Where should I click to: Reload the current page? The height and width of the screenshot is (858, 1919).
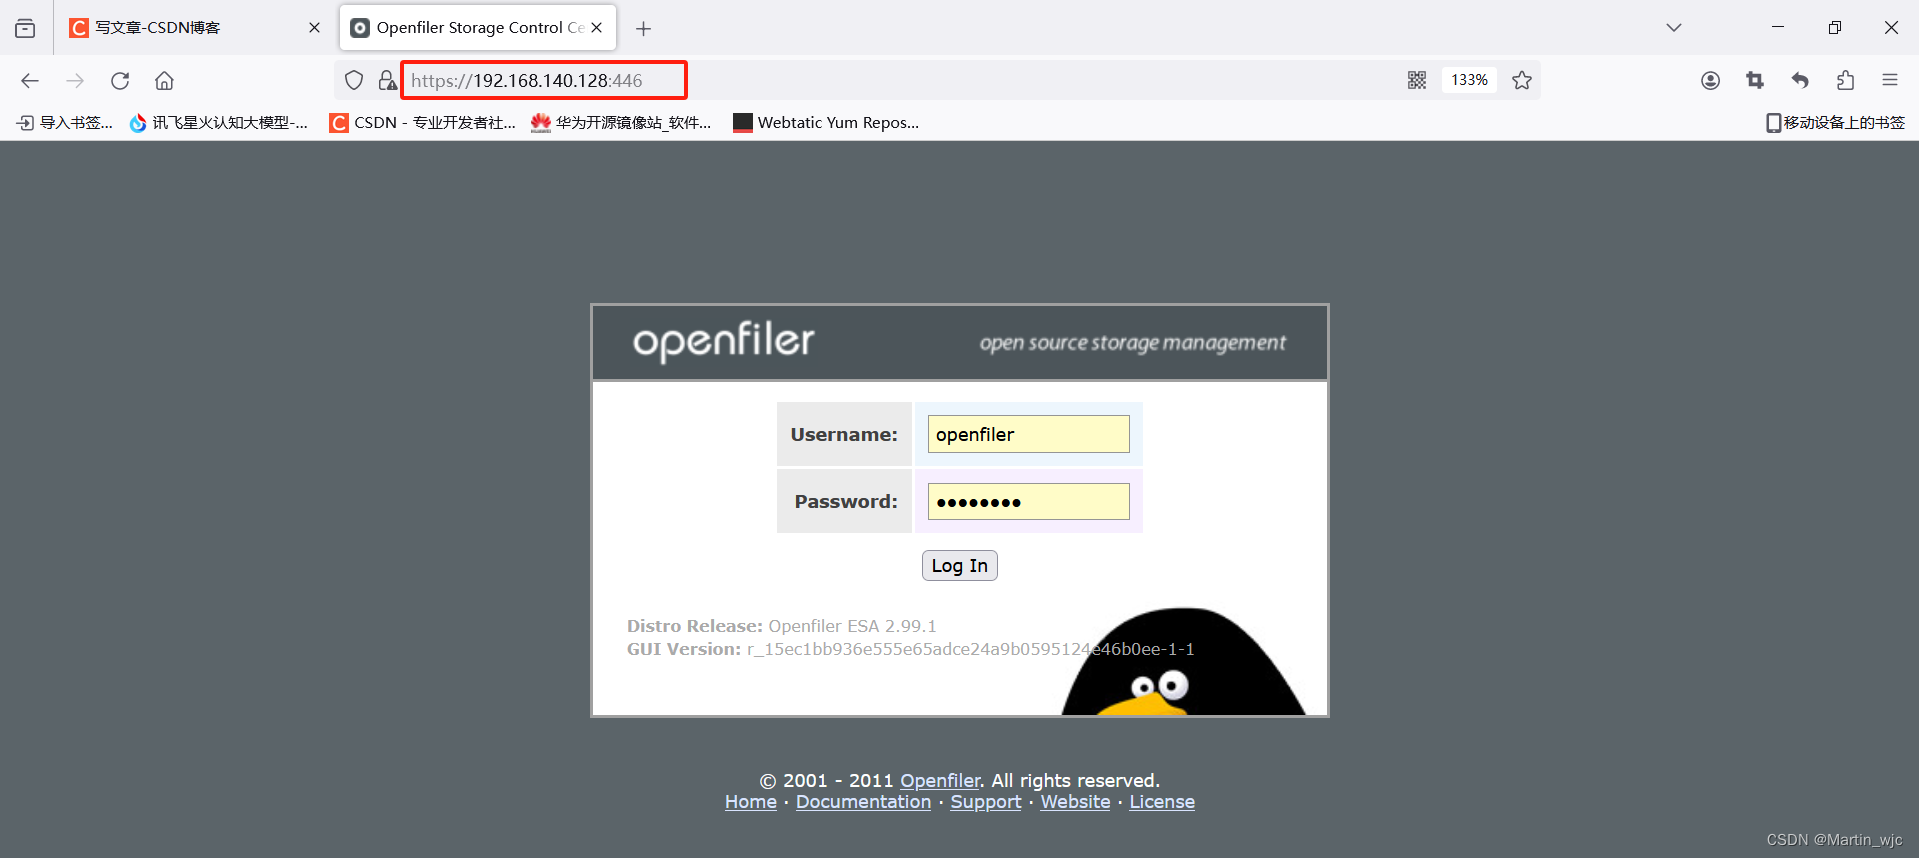pyautogui.click(x=120, y=81)
